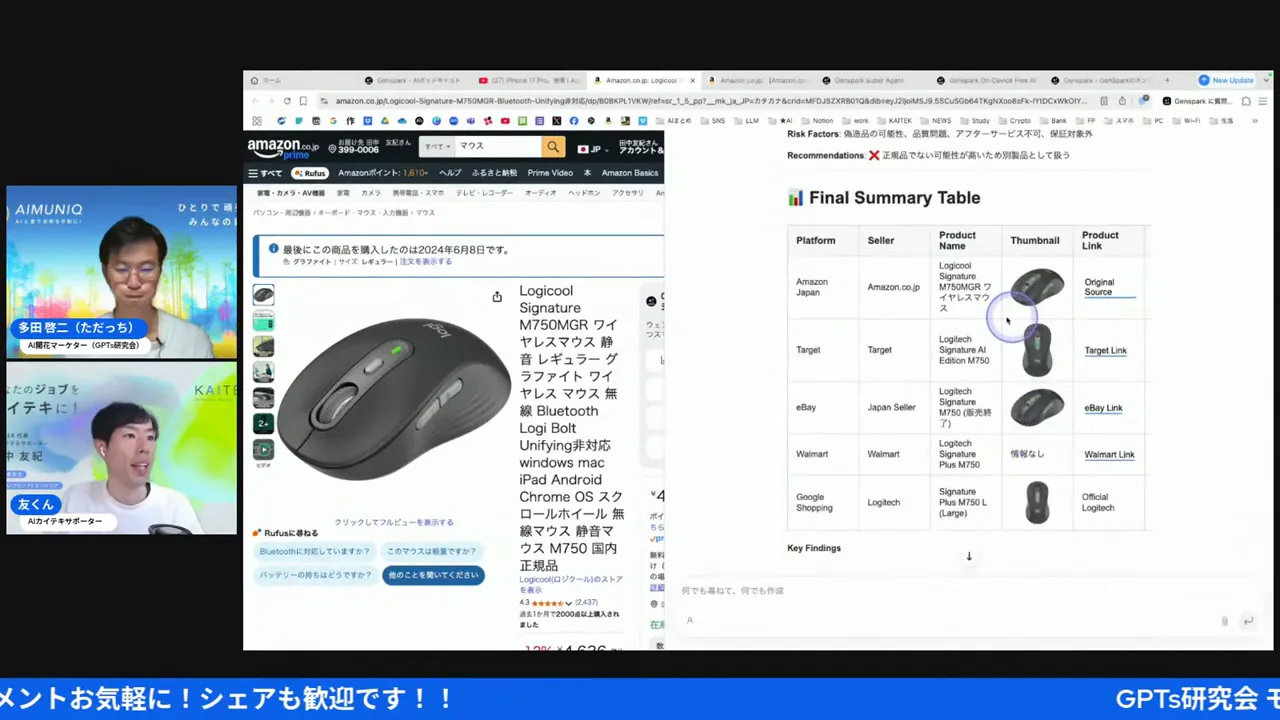Follow the Target Link in the table
This screenshot has height=720, width=1280.
click(1105, 350)
